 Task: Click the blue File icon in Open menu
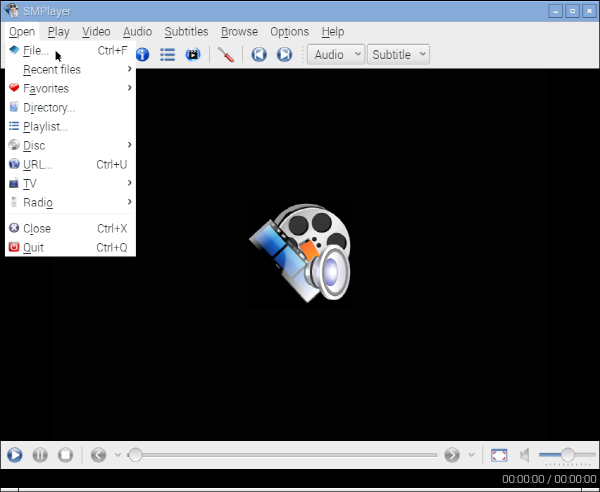tap(14, 50)
